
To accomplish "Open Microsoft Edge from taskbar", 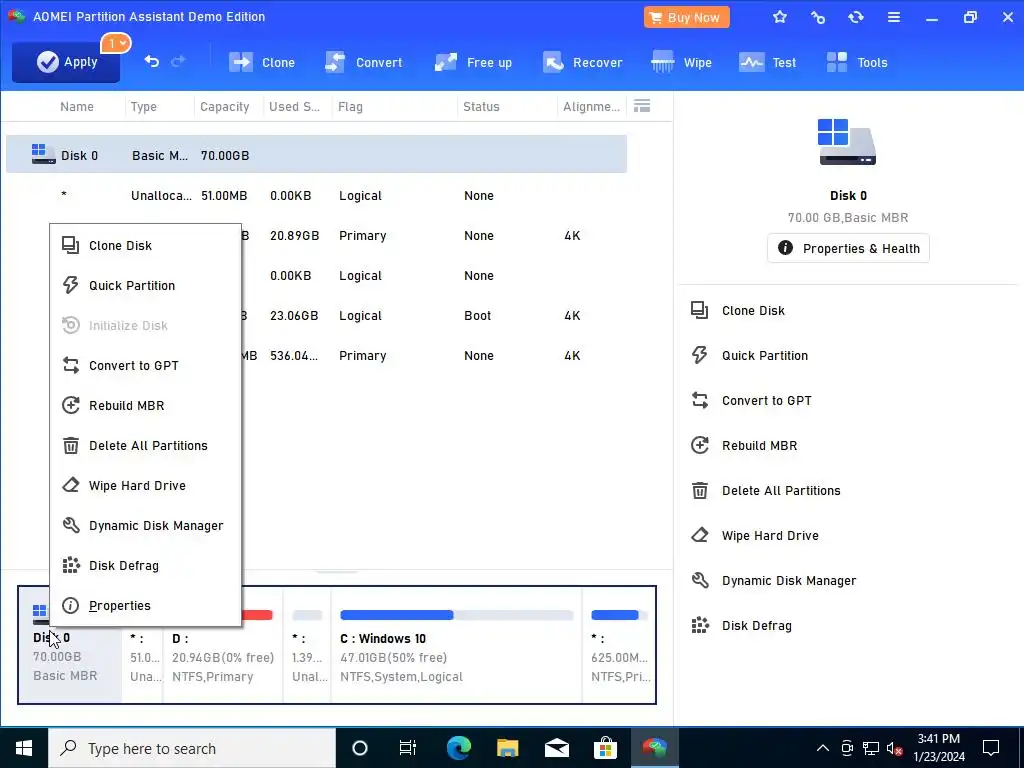I will 458,748.
